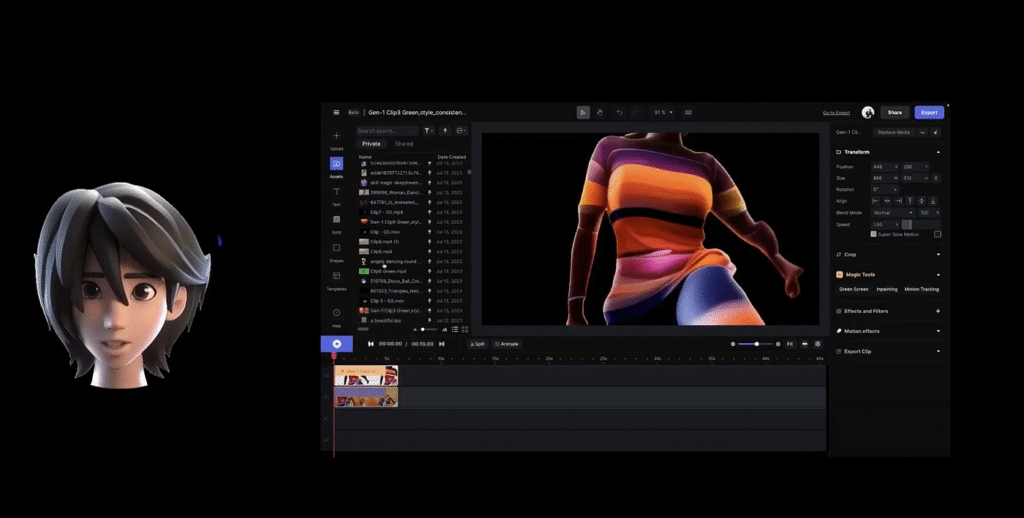The width and height of the screenshot is (1024, 518).
Task: Switch to the Shared assets tab
Action: coord(404,144)
